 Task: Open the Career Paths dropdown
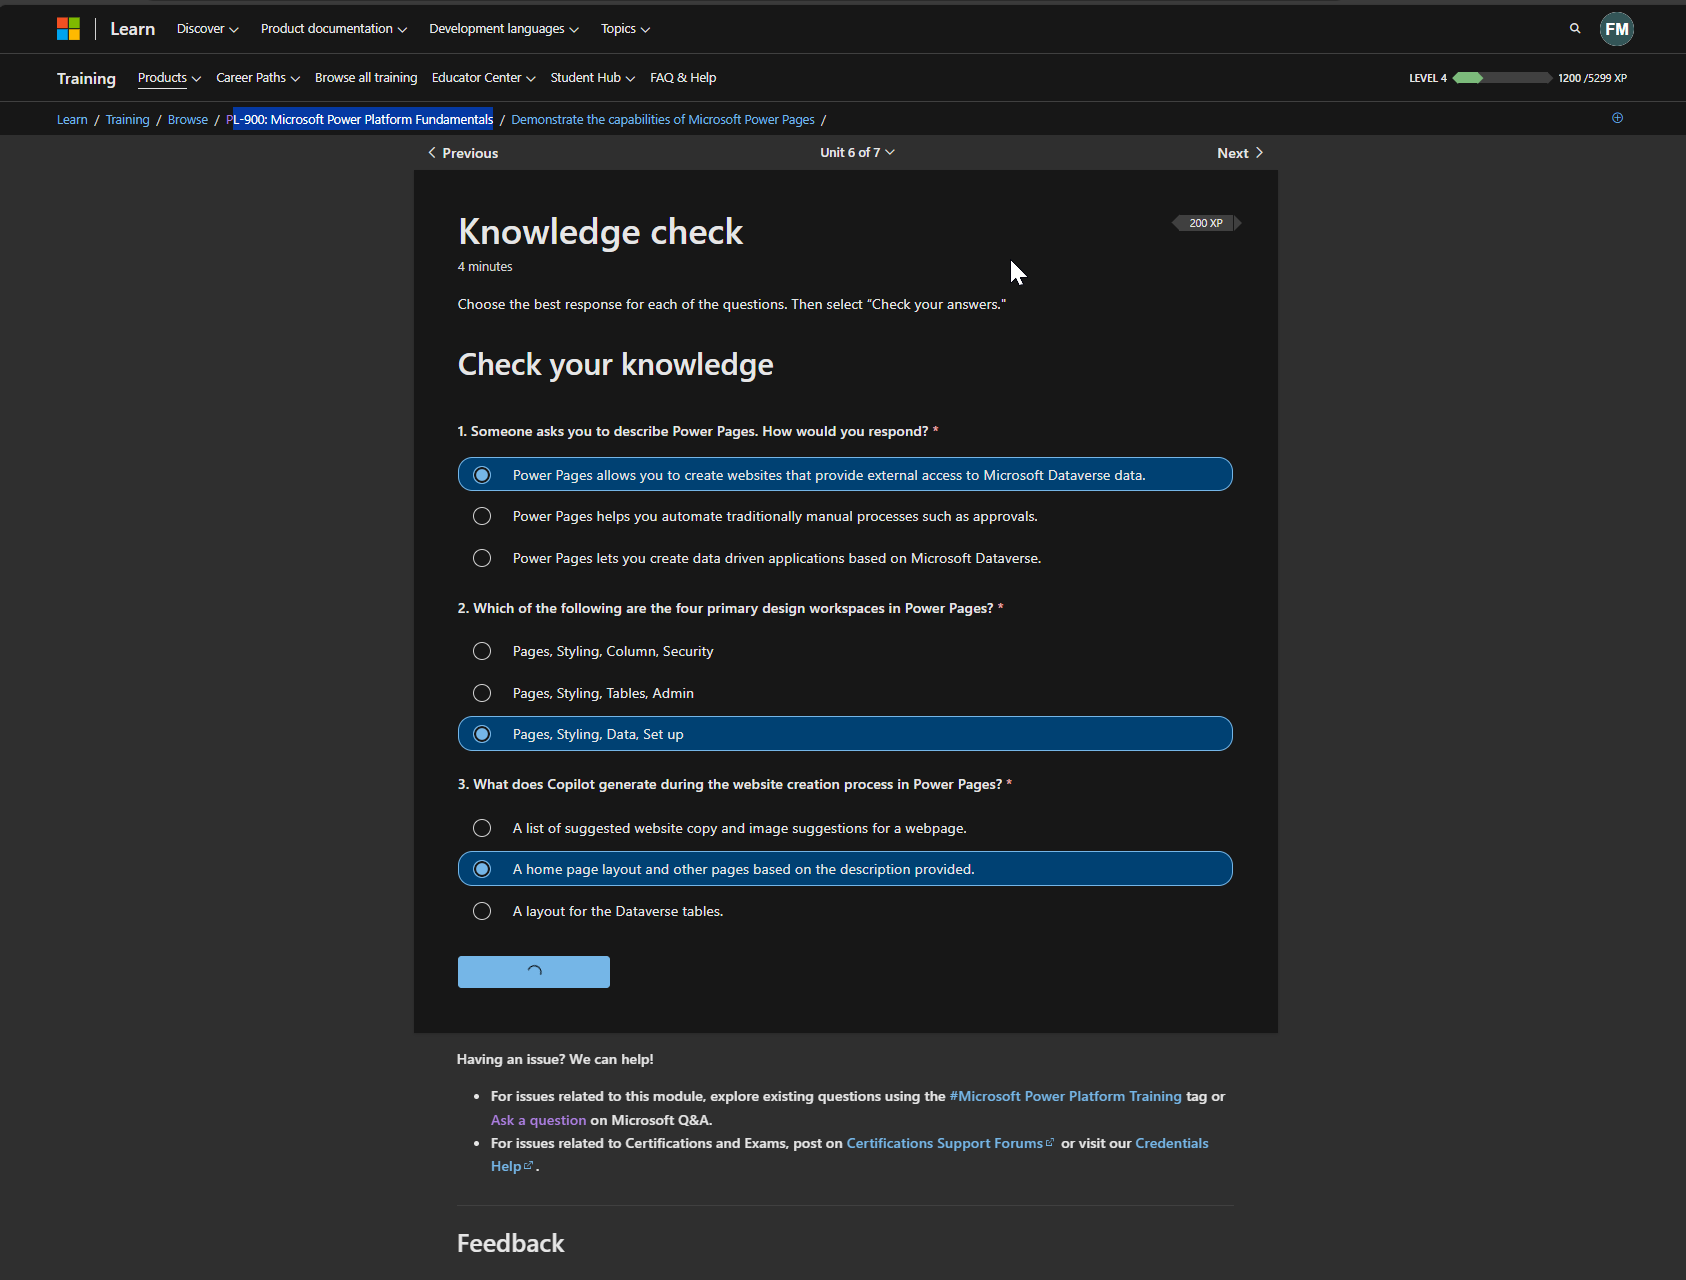click(x=258, y=78)
